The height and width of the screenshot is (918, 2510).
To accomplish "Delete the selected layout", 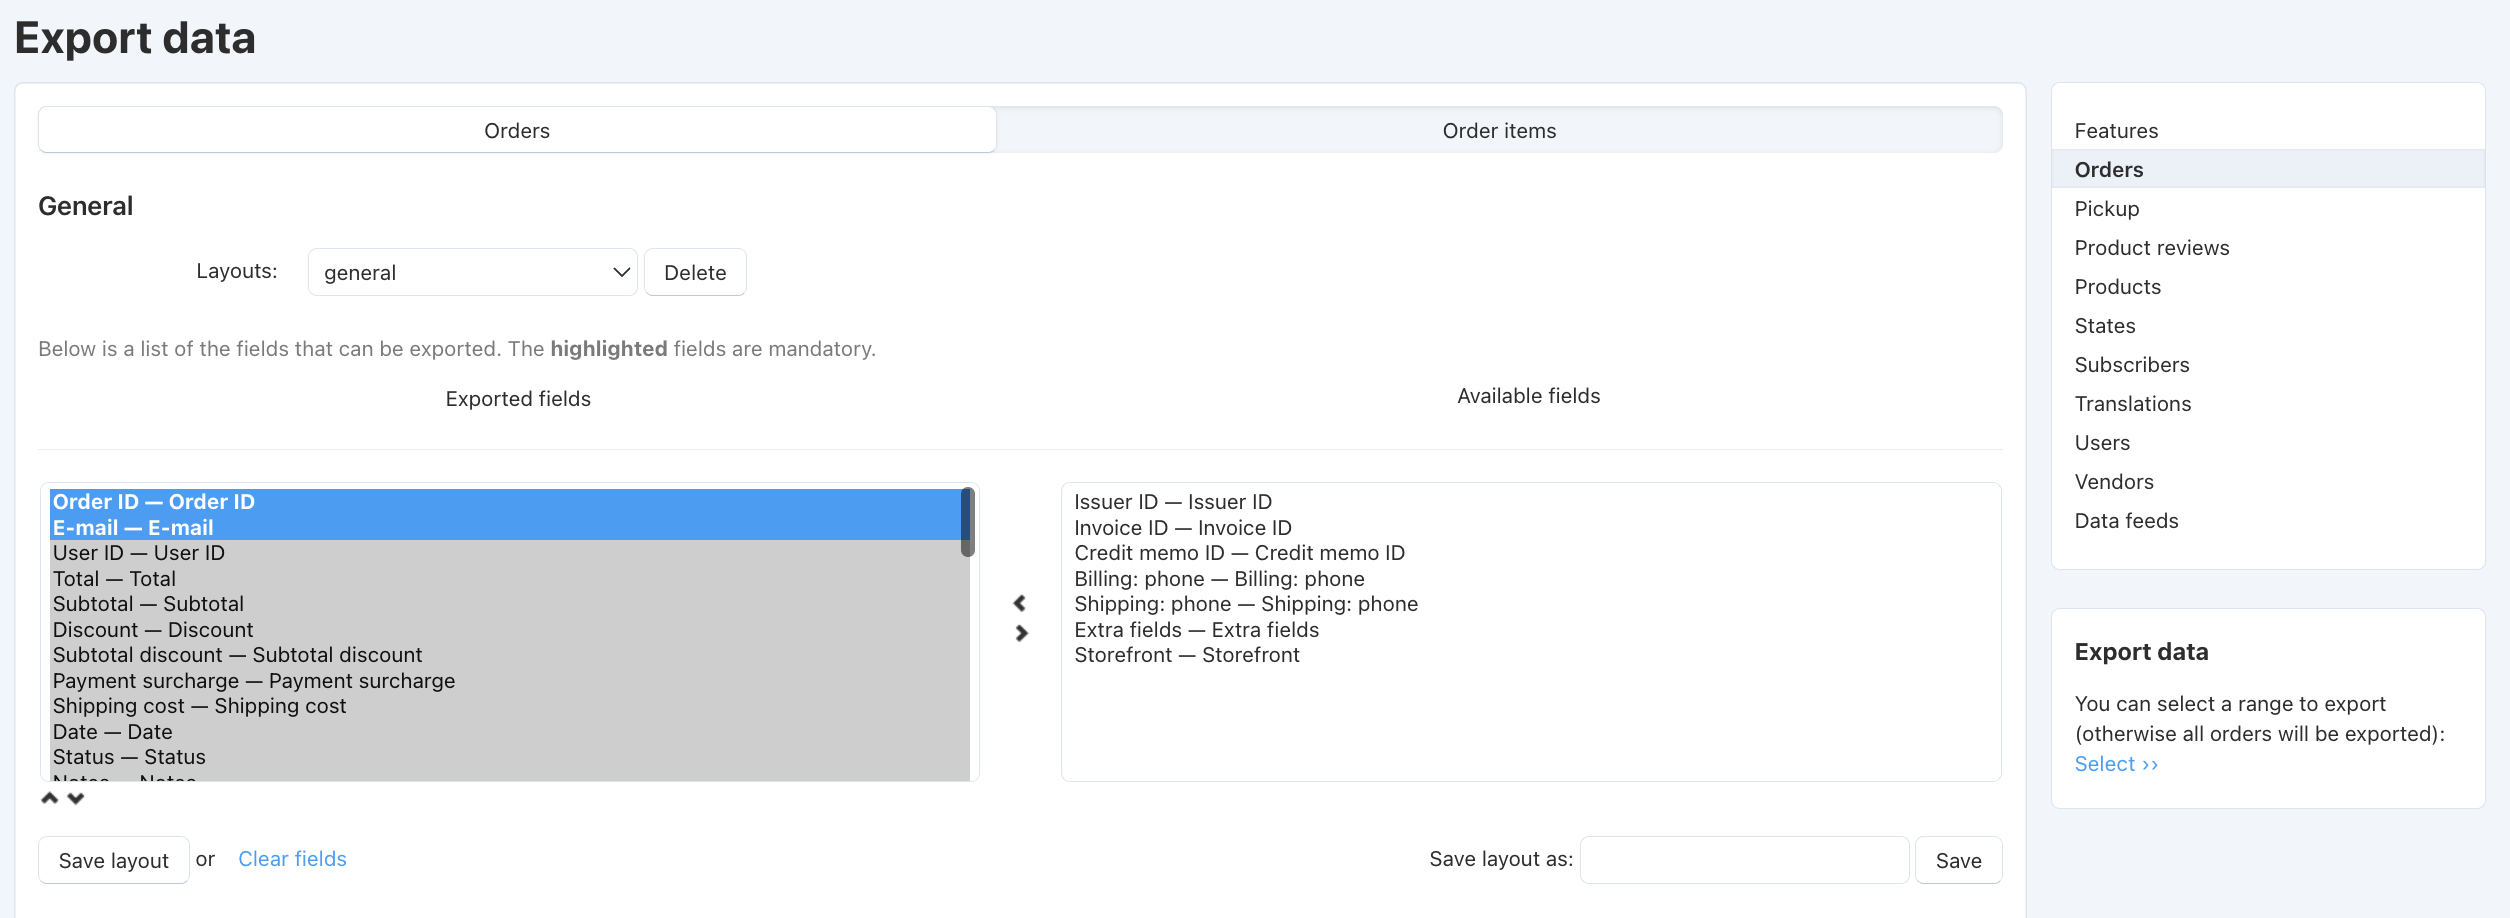I will coord(695,272).
